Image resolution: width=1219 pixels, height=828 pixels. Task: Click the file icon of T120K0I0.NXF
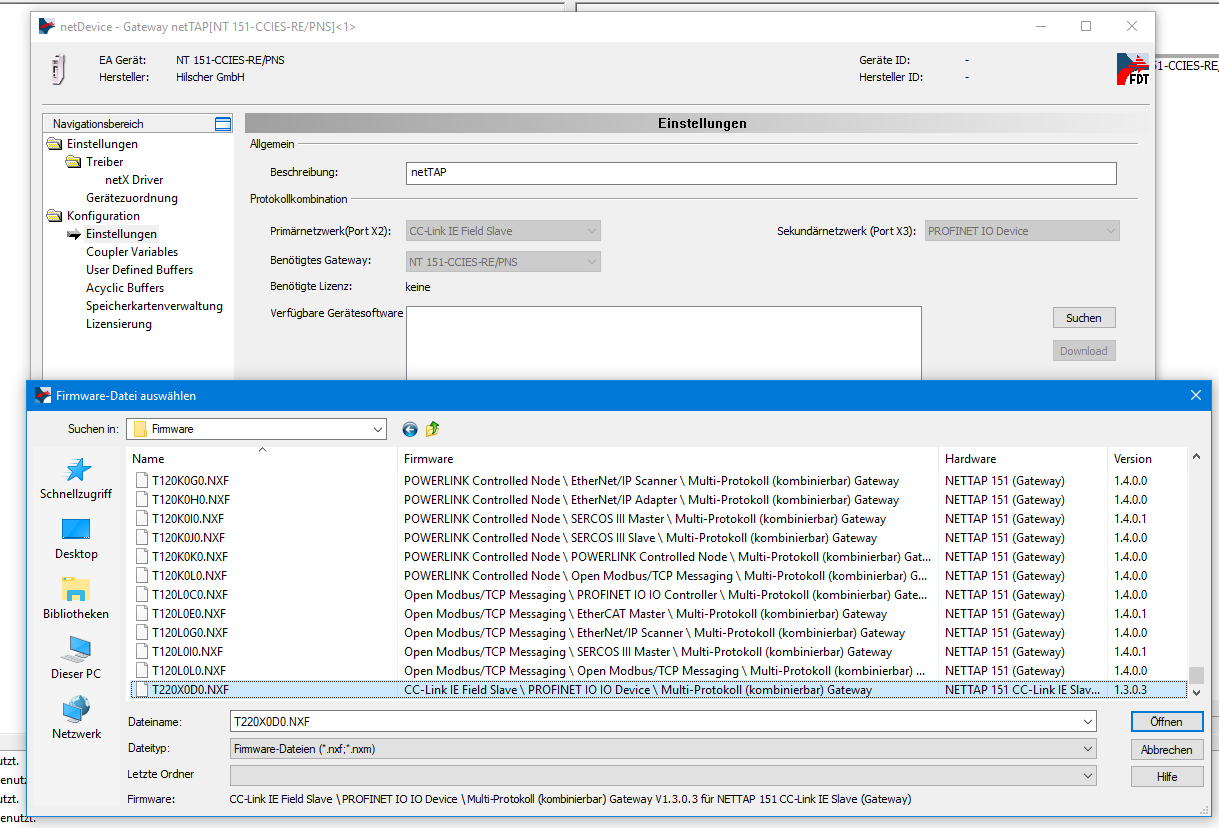pyautogui.click(x=142, y=519)
